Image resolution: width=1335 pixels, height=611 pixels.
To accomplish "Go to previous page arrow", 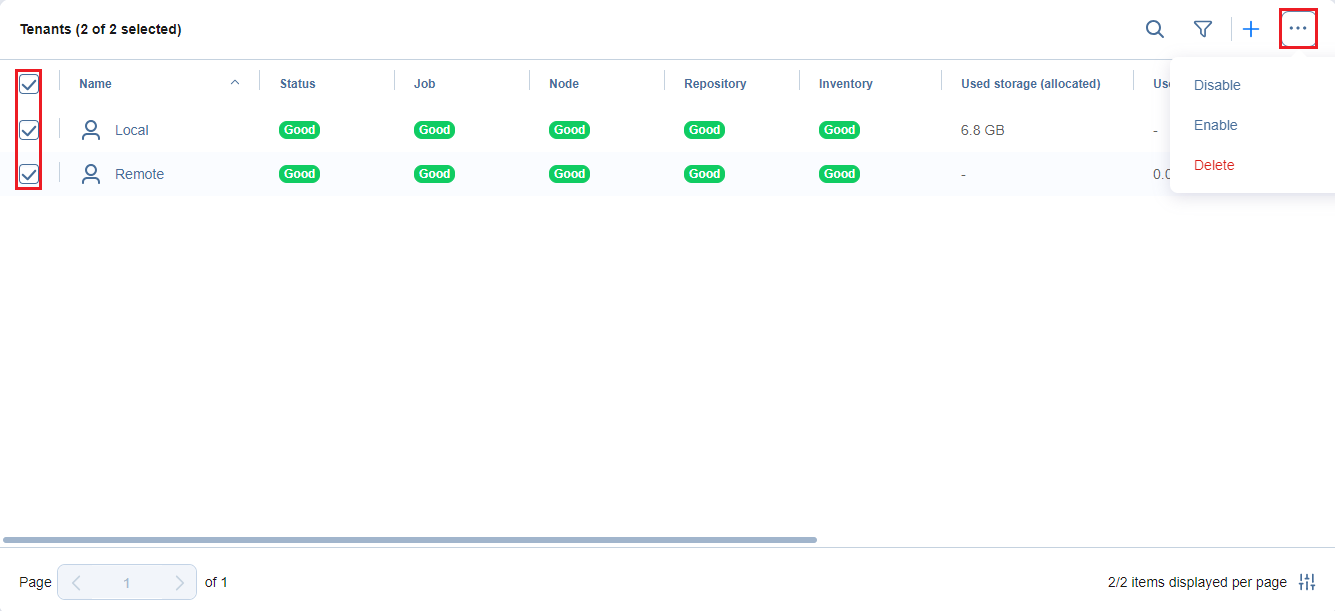I will (x=76, y=582).
